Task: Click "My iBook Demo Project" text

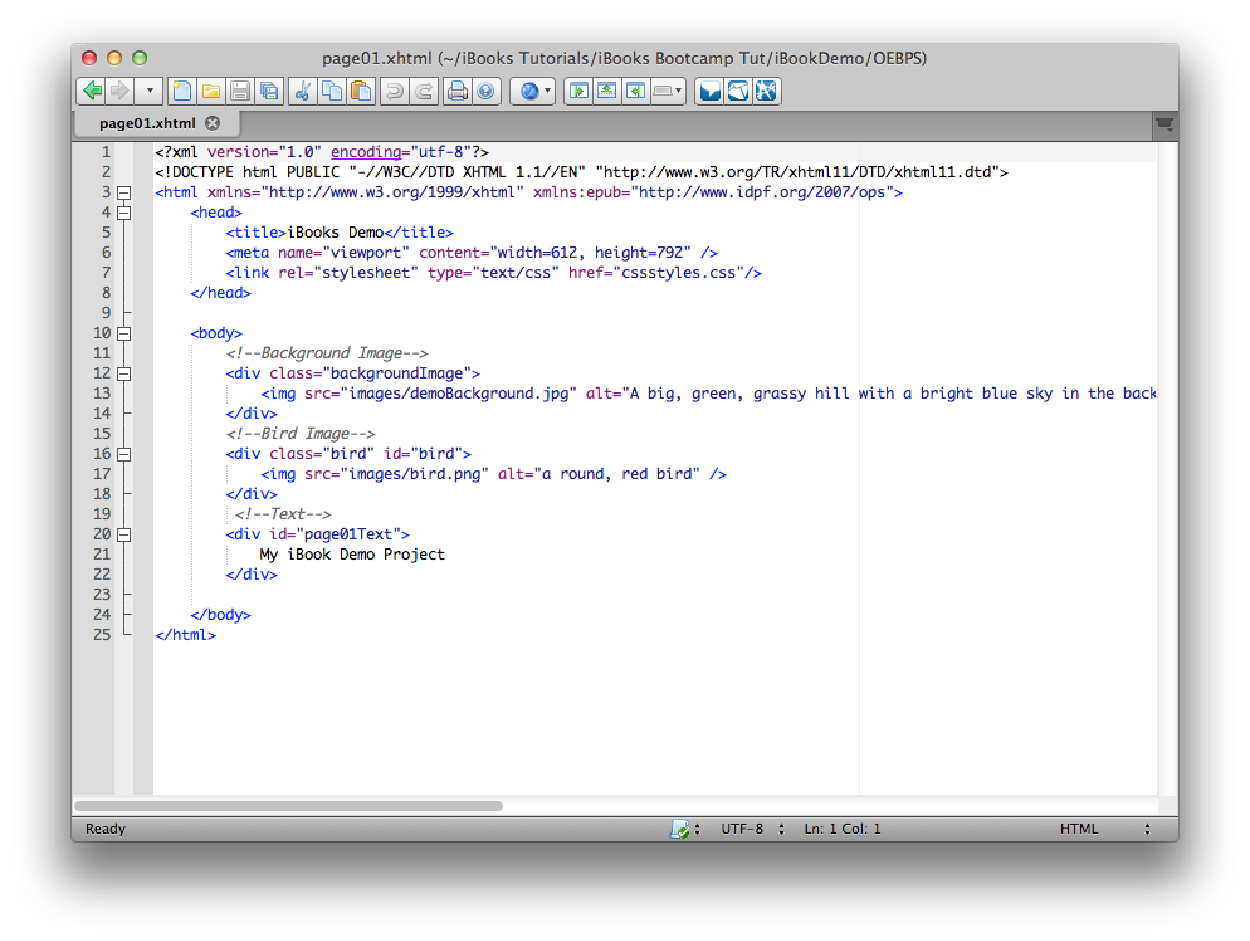Action: click(352, 554)
